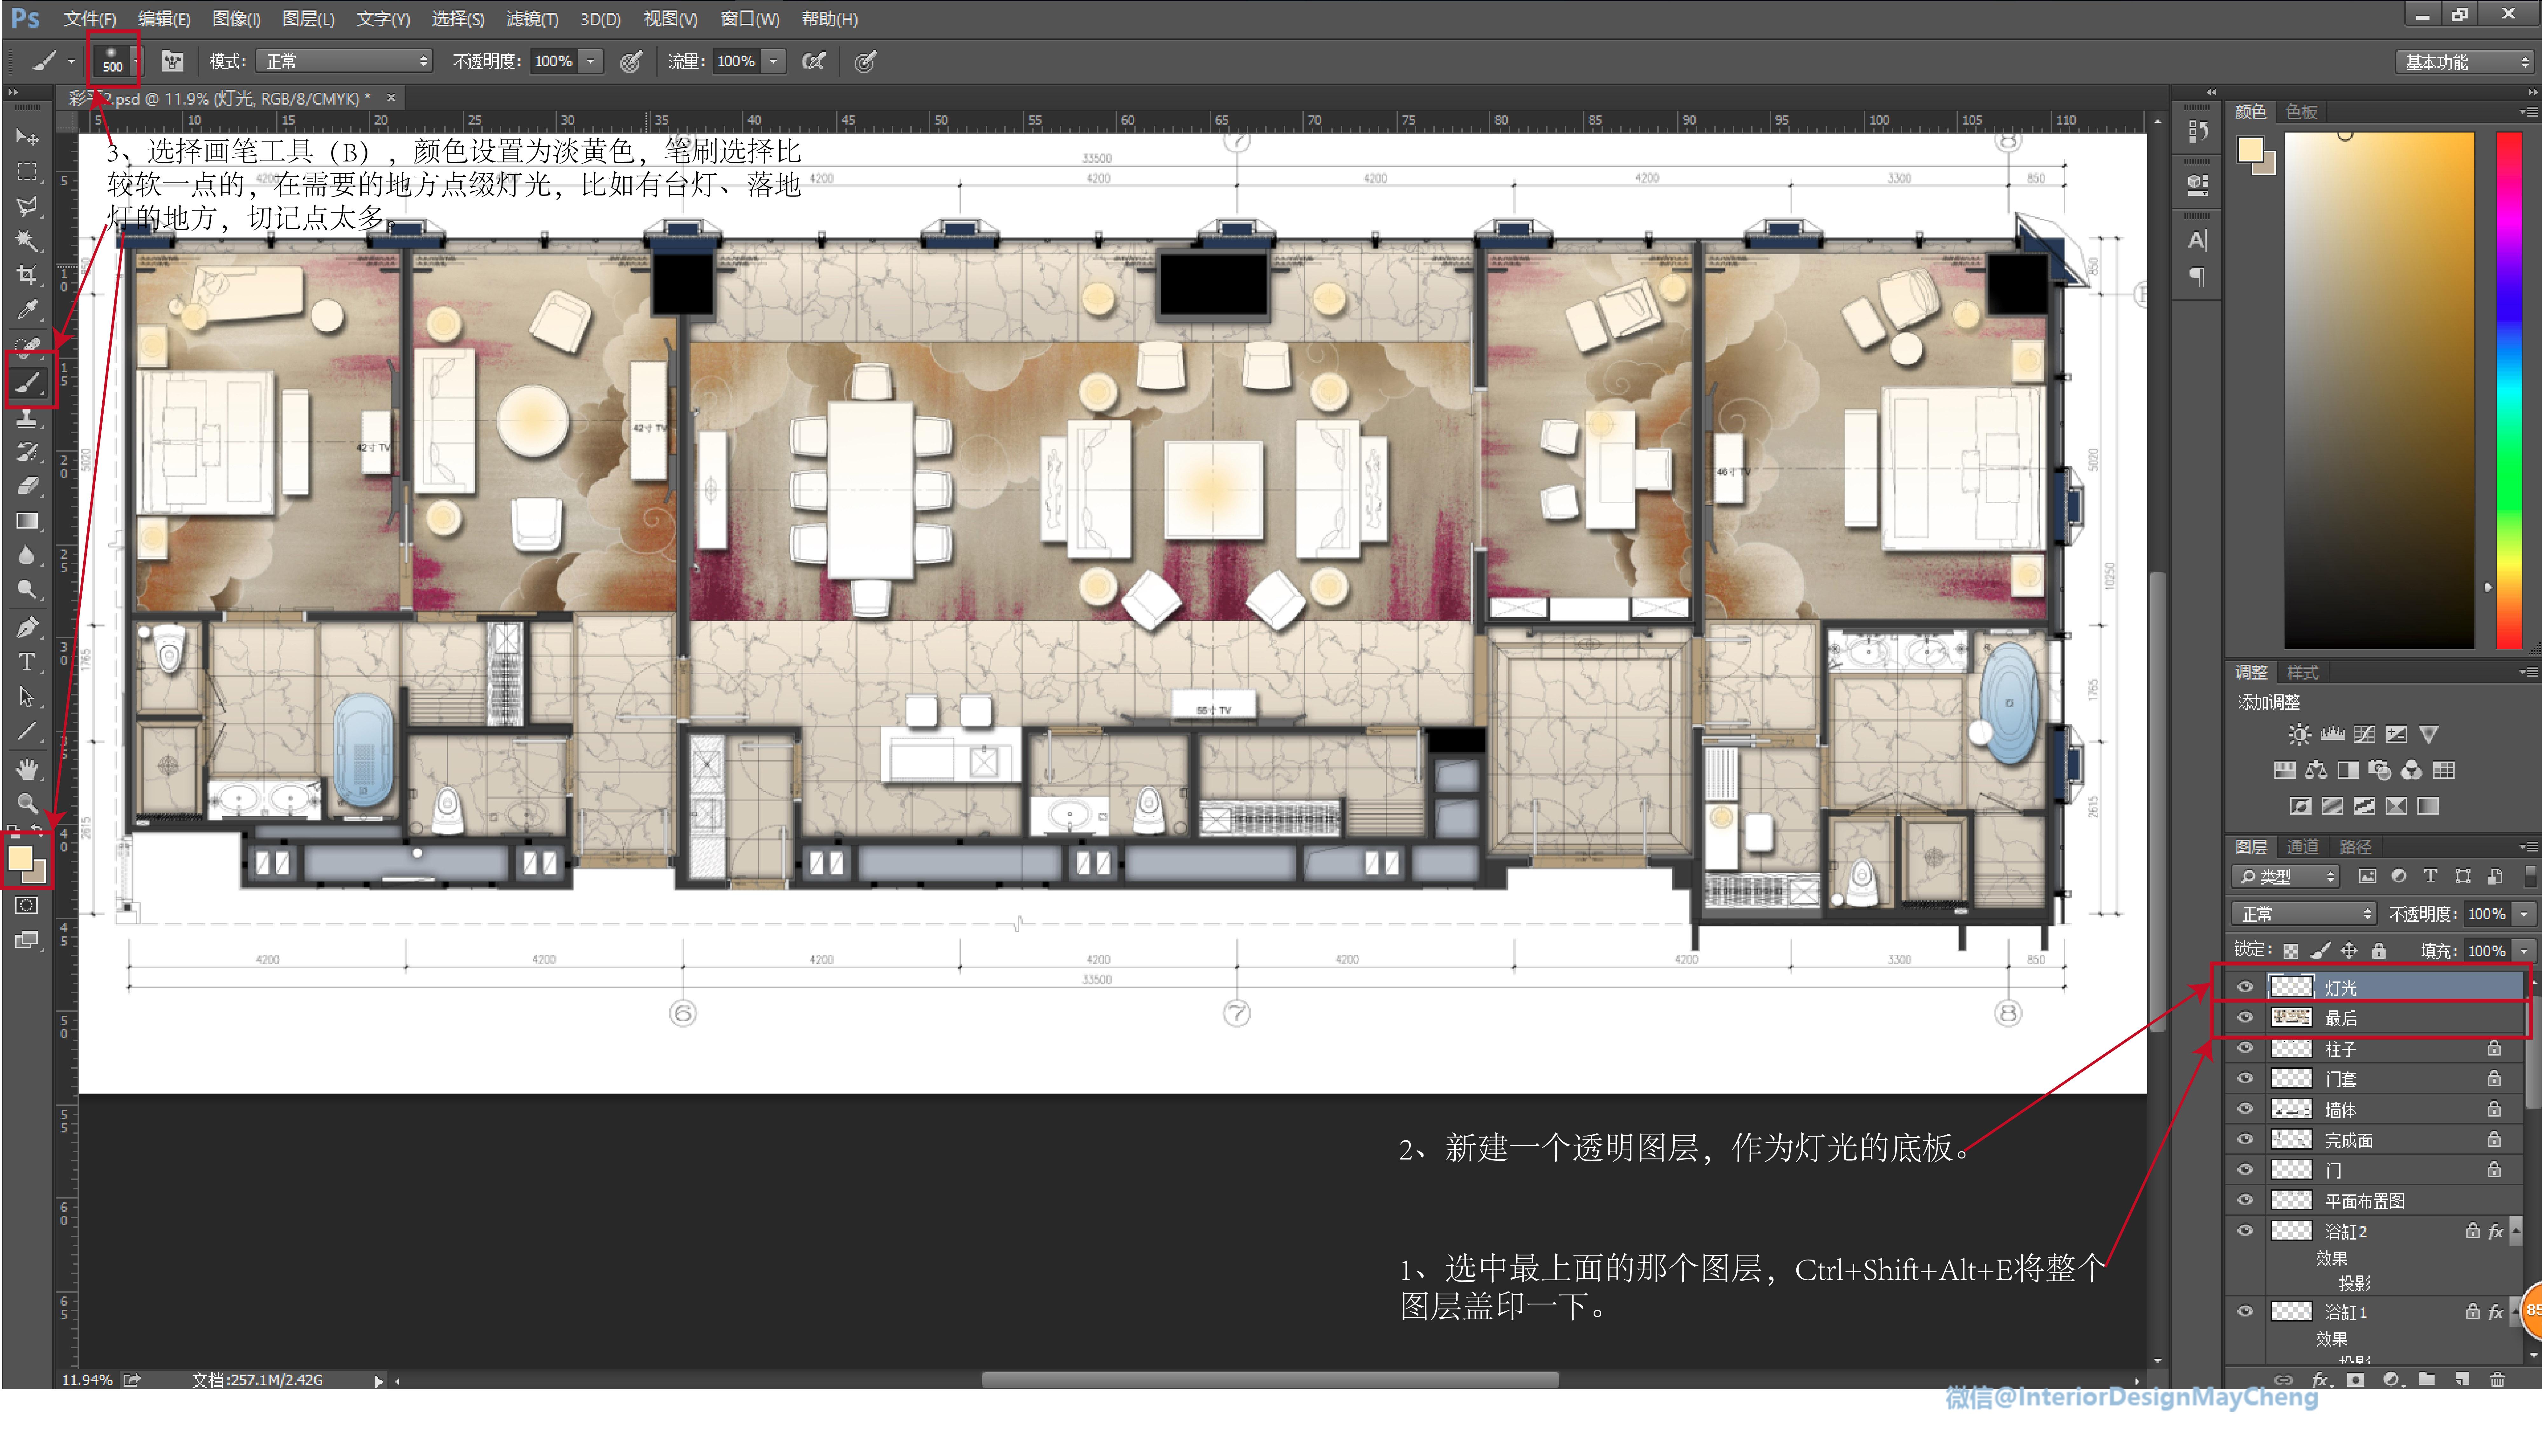Viewport: 2542px width, 1456px height.
Task: Select the Horizontal Type tool
Action: click(27, 662)
